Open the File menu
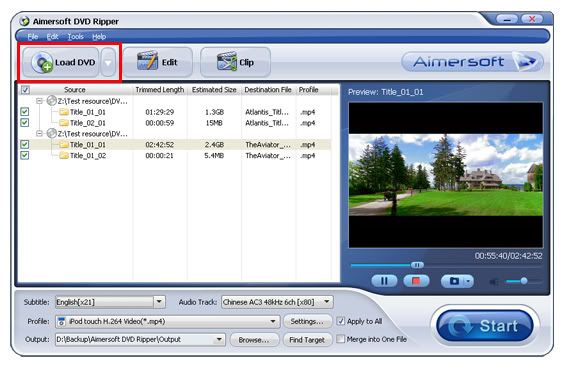This screenshot has height=366, width=564. [32, 36]
